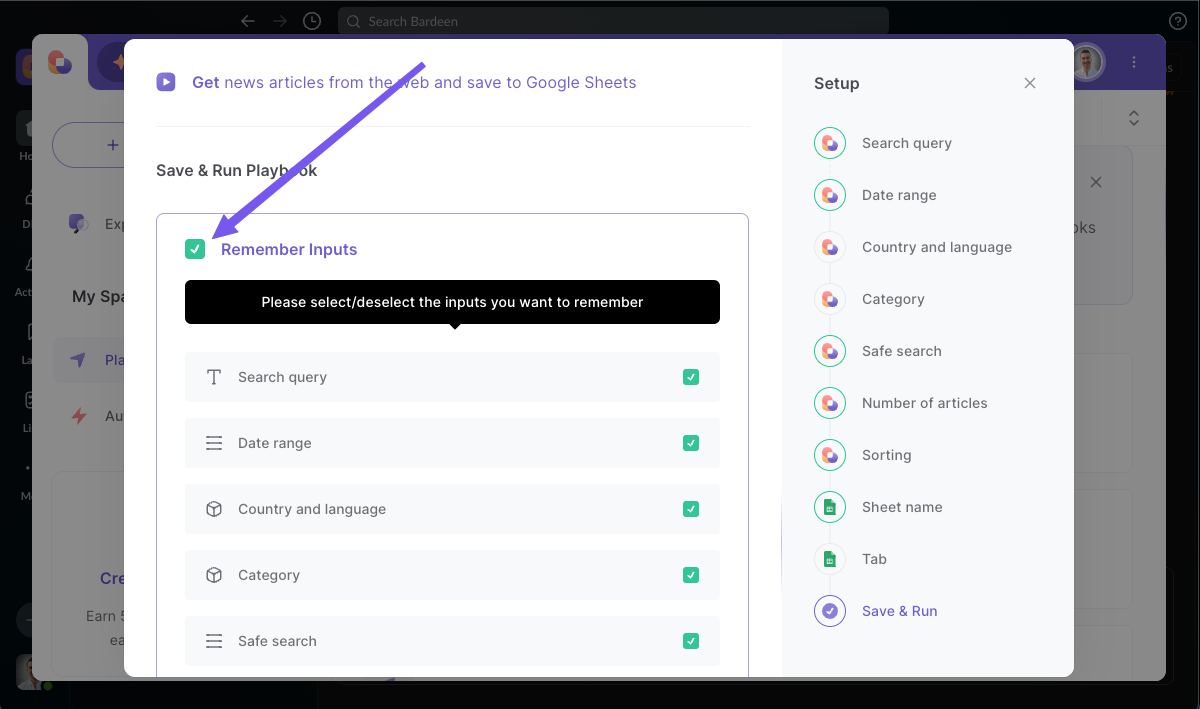Open history with the clock icon
Image resolution: width=1200 pixels, height=709 pixels.
tap(312, 21)
